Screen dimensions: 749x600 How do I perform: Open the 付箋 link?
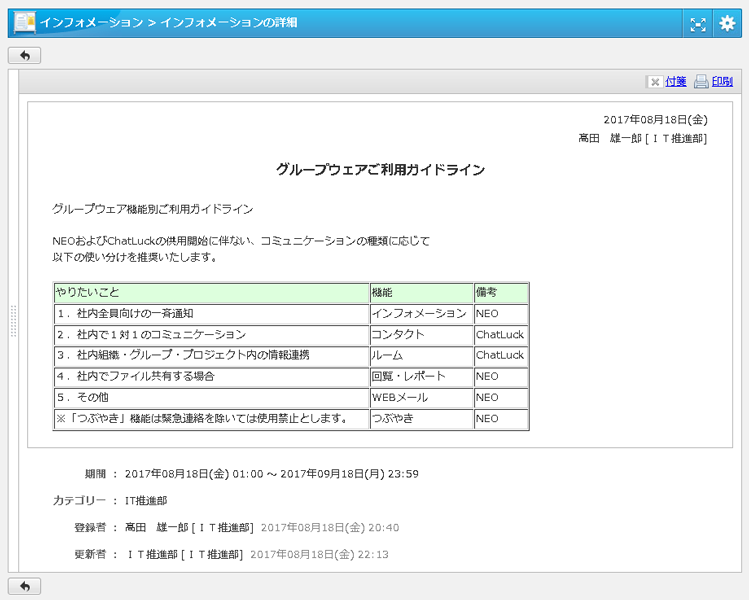click(676, 82)
